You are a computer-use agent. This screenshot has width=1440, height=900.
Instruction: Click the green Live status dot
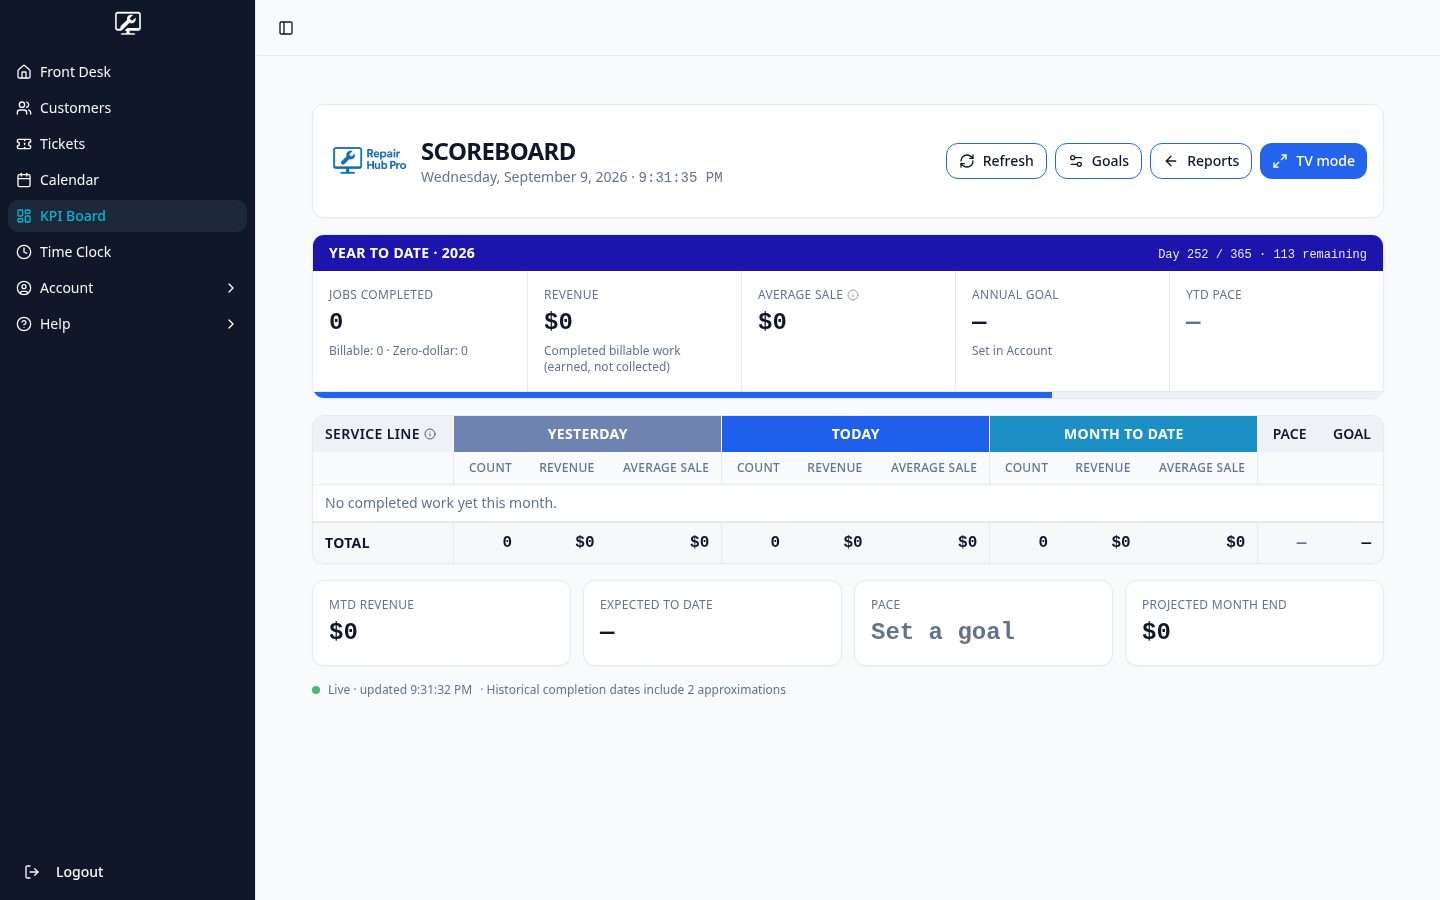pyautogui.click(x=316, y=690)
